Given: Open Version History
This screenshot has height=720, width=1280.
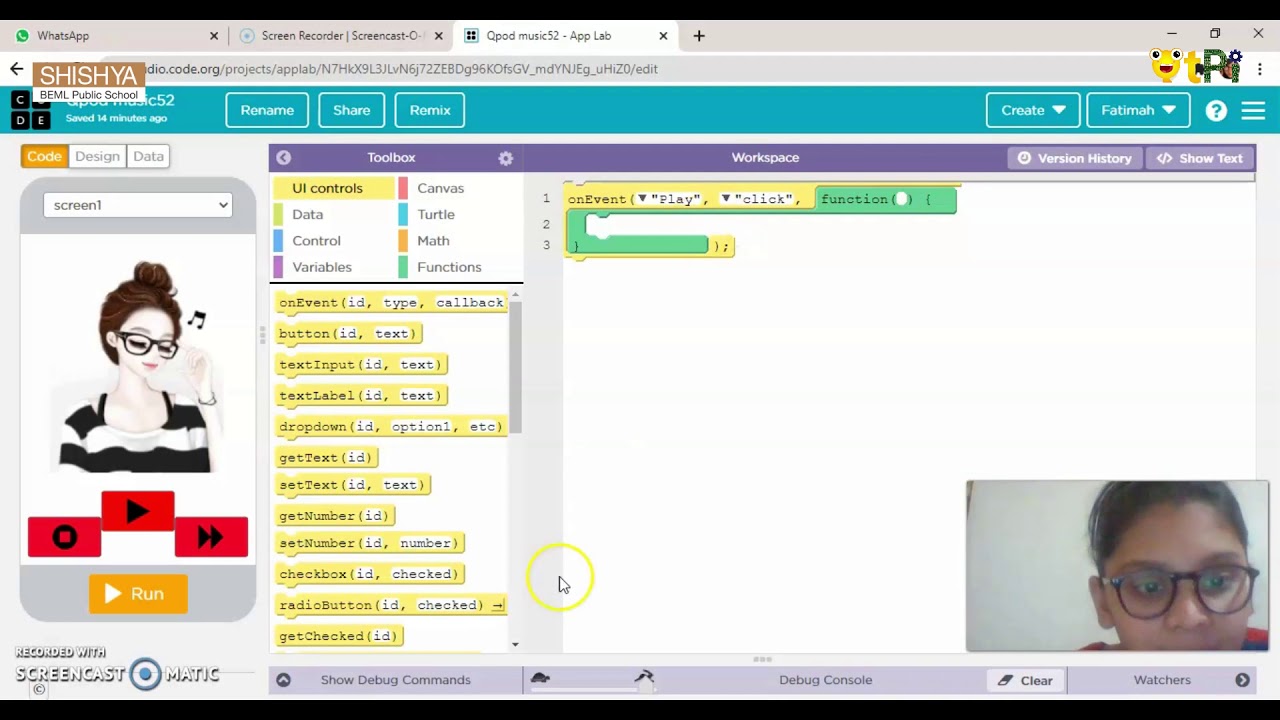Looking at the screenshot, I should pos(1075,158).
